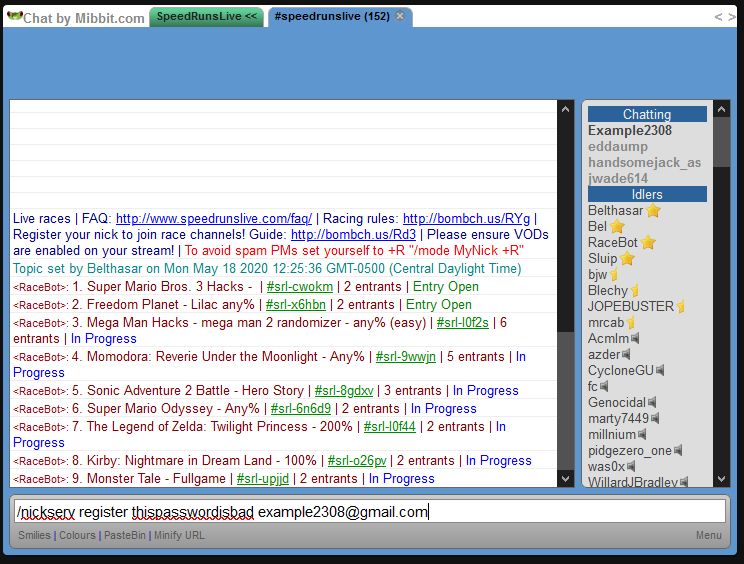
Task: Switch to the SpeedRunsLive server tab
Action: tap(206, 17)
